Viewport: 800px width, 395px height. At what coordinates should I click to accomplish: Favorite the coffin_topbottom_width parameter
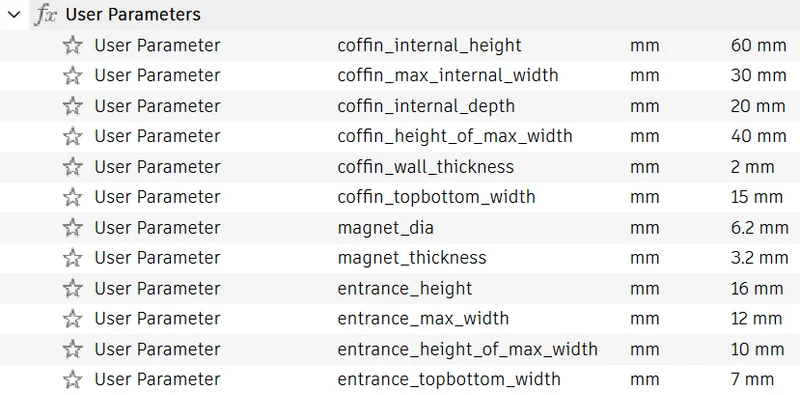(x=72, y=197)
